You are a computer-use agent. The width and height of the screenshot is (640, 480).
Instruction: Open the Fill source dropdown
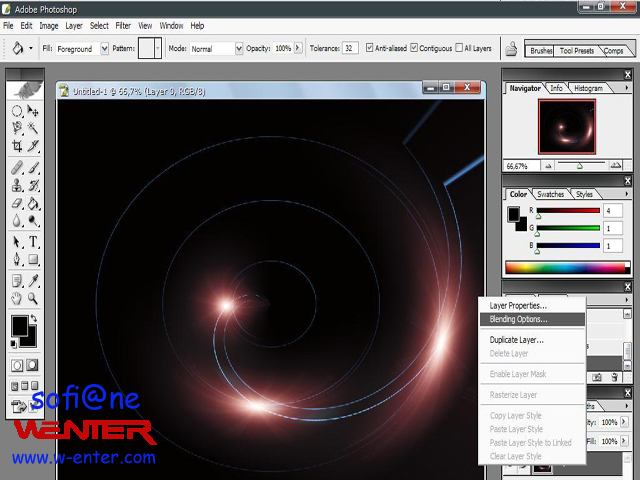point(104,48)
